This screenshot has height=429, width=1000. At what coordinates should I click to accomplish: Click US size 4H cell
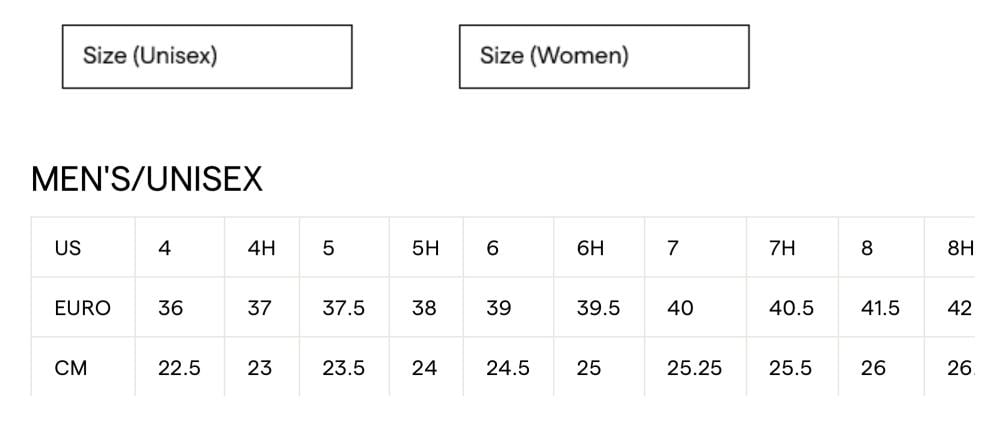coord(261,248)
